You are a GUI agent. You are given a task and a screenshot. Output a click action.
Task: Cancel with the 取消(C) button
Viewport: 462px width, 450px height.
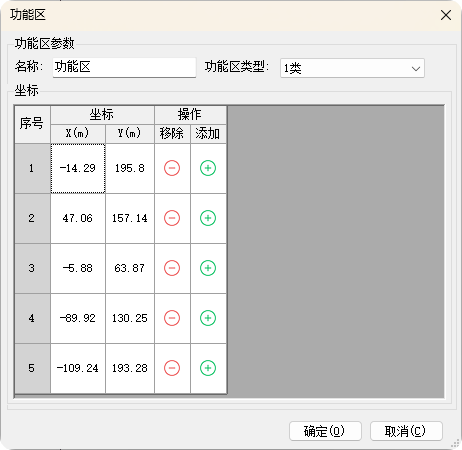[406, 431]
